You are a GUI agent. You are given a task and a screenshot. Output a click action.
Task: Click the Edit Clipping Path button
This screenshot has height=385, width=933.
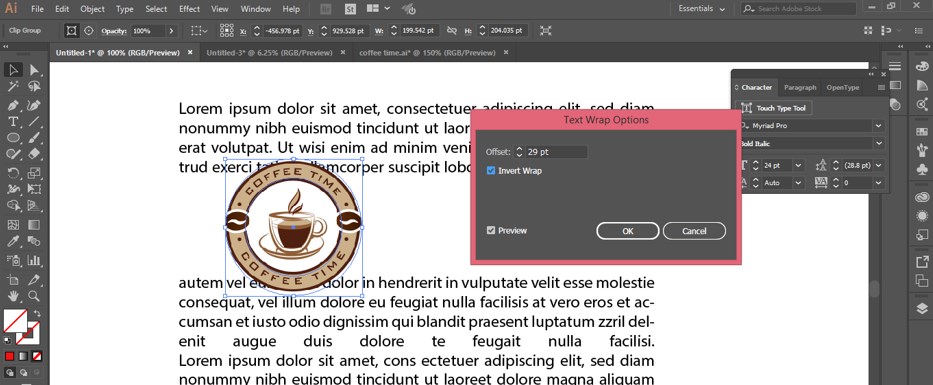71,30
